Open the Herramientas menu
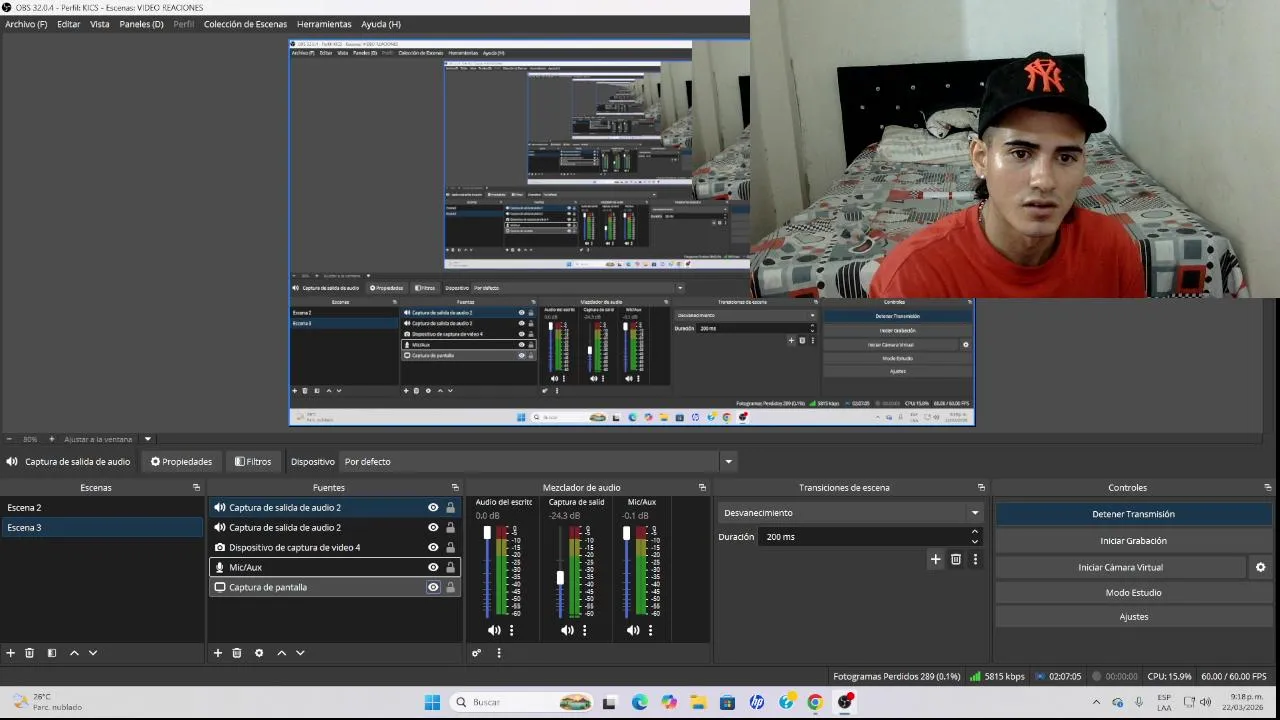The width and height of the screenshot is (1280, 720). pyautogui.click(x=324, y=24)
